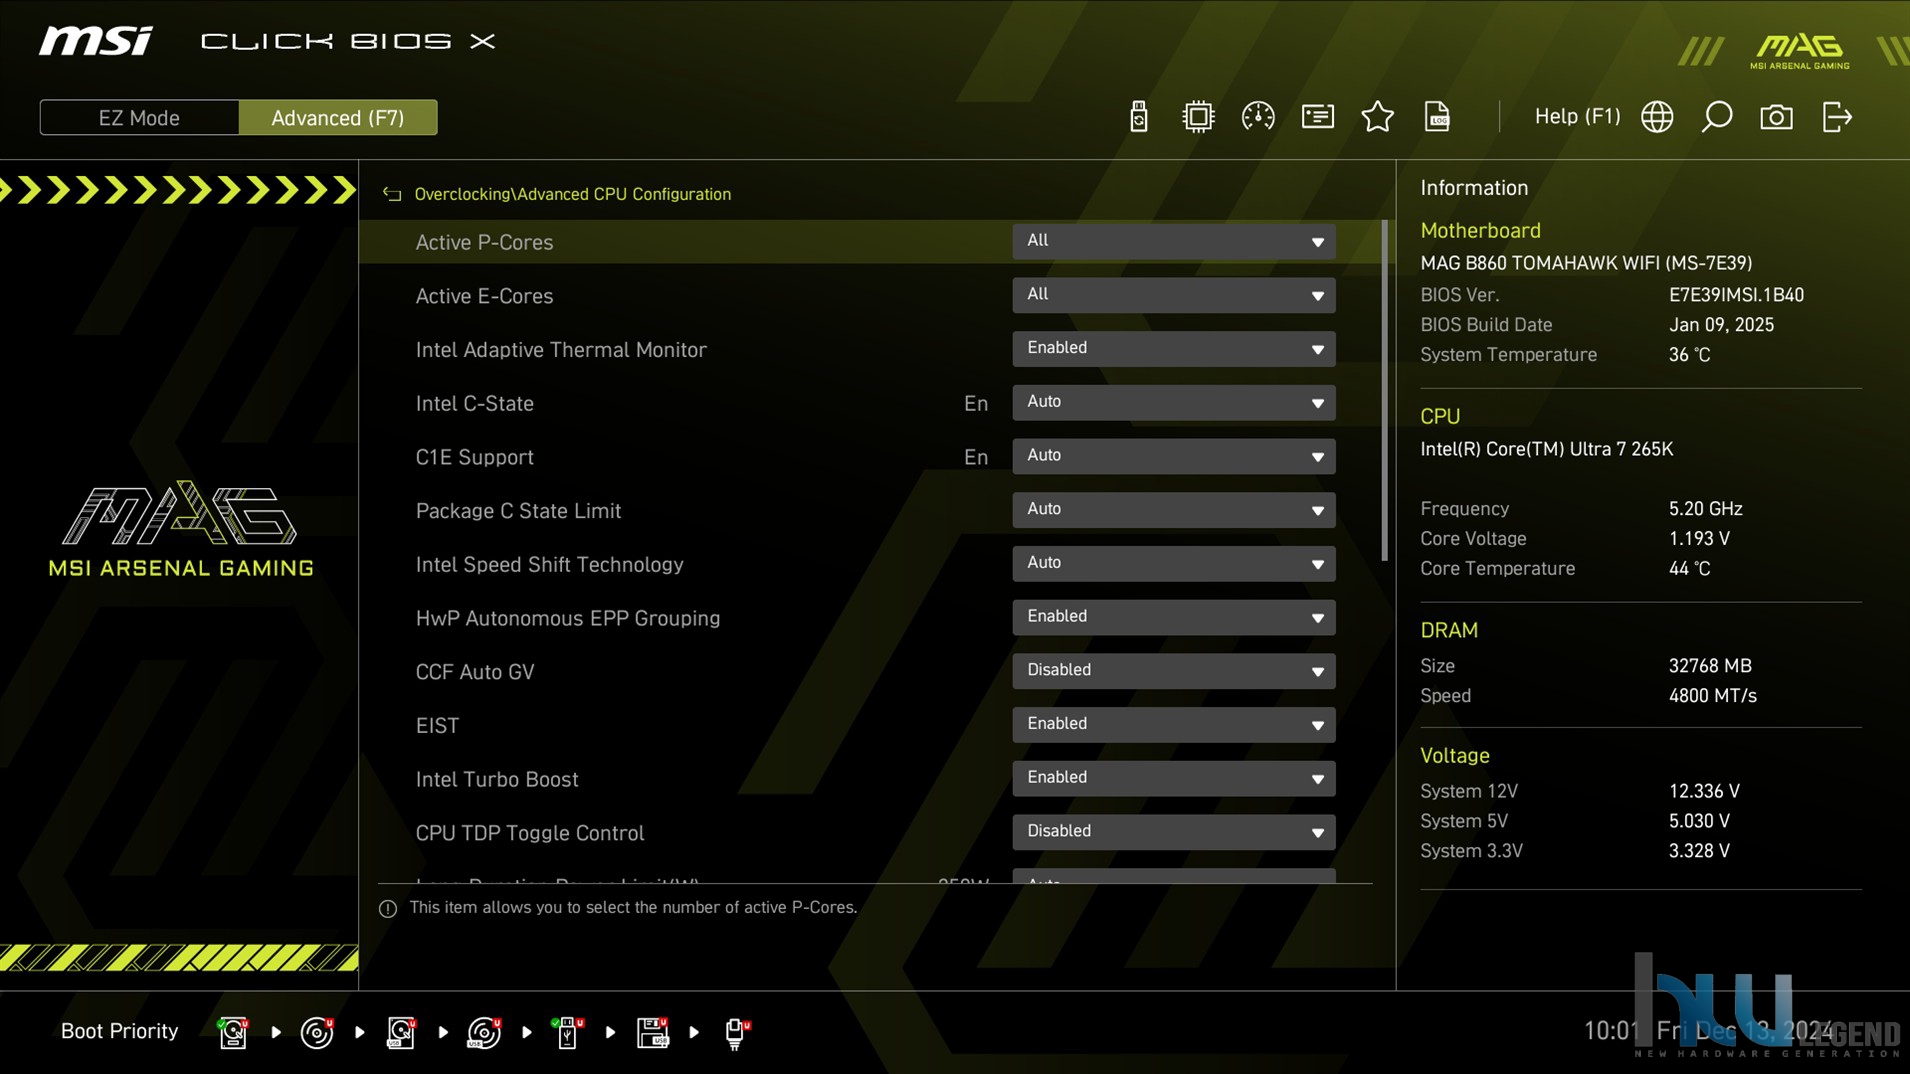Image resolution: width=1910 pixels, height=1074 pixels.
Task: Select the Active P-Cores row label
Action: (x=484, y=242)
